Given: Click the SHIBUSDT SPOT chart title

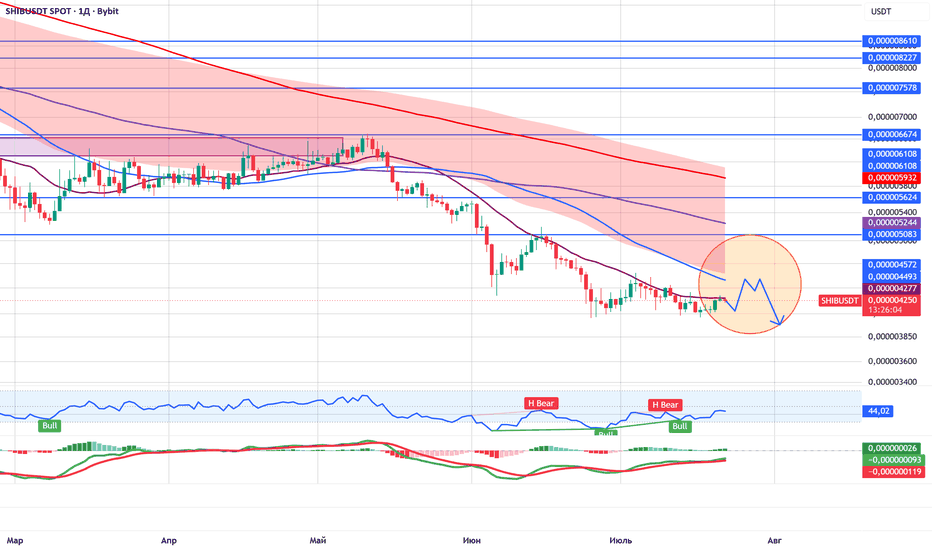Looking at the screenshot, I should tap(62, 11).
